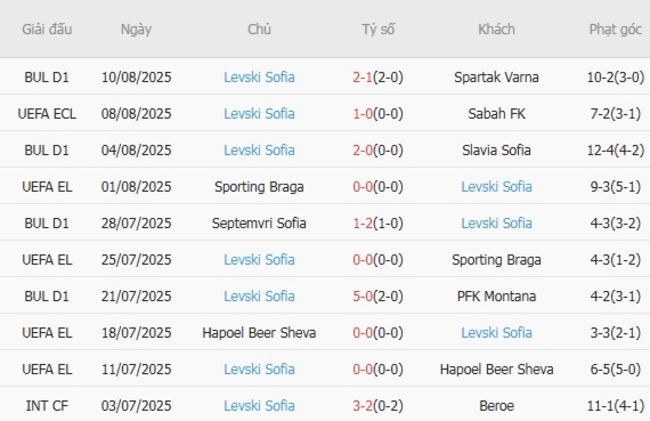The width and height of the screenshot is (650, 421).
Task: Click the Phạt góc column header
Action: [x=615, y=29]
